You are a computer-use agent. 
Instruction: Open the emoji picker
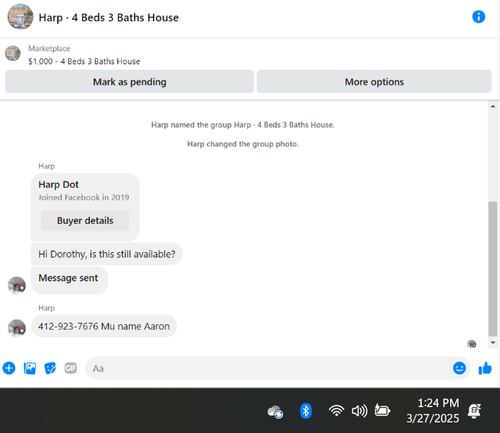[x=459, y=368]
